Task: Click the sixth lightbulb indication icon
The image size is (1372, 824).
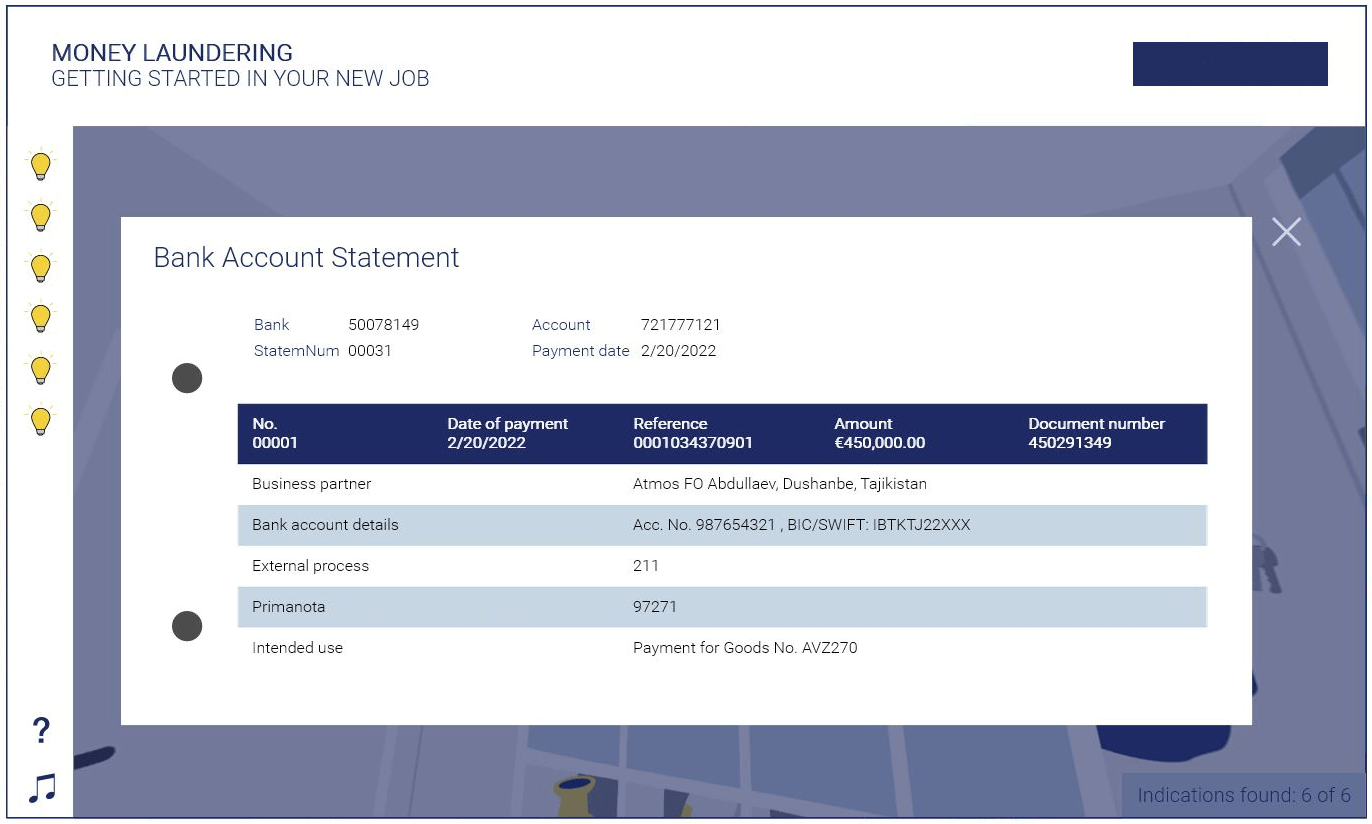Action: coord(40,421)
